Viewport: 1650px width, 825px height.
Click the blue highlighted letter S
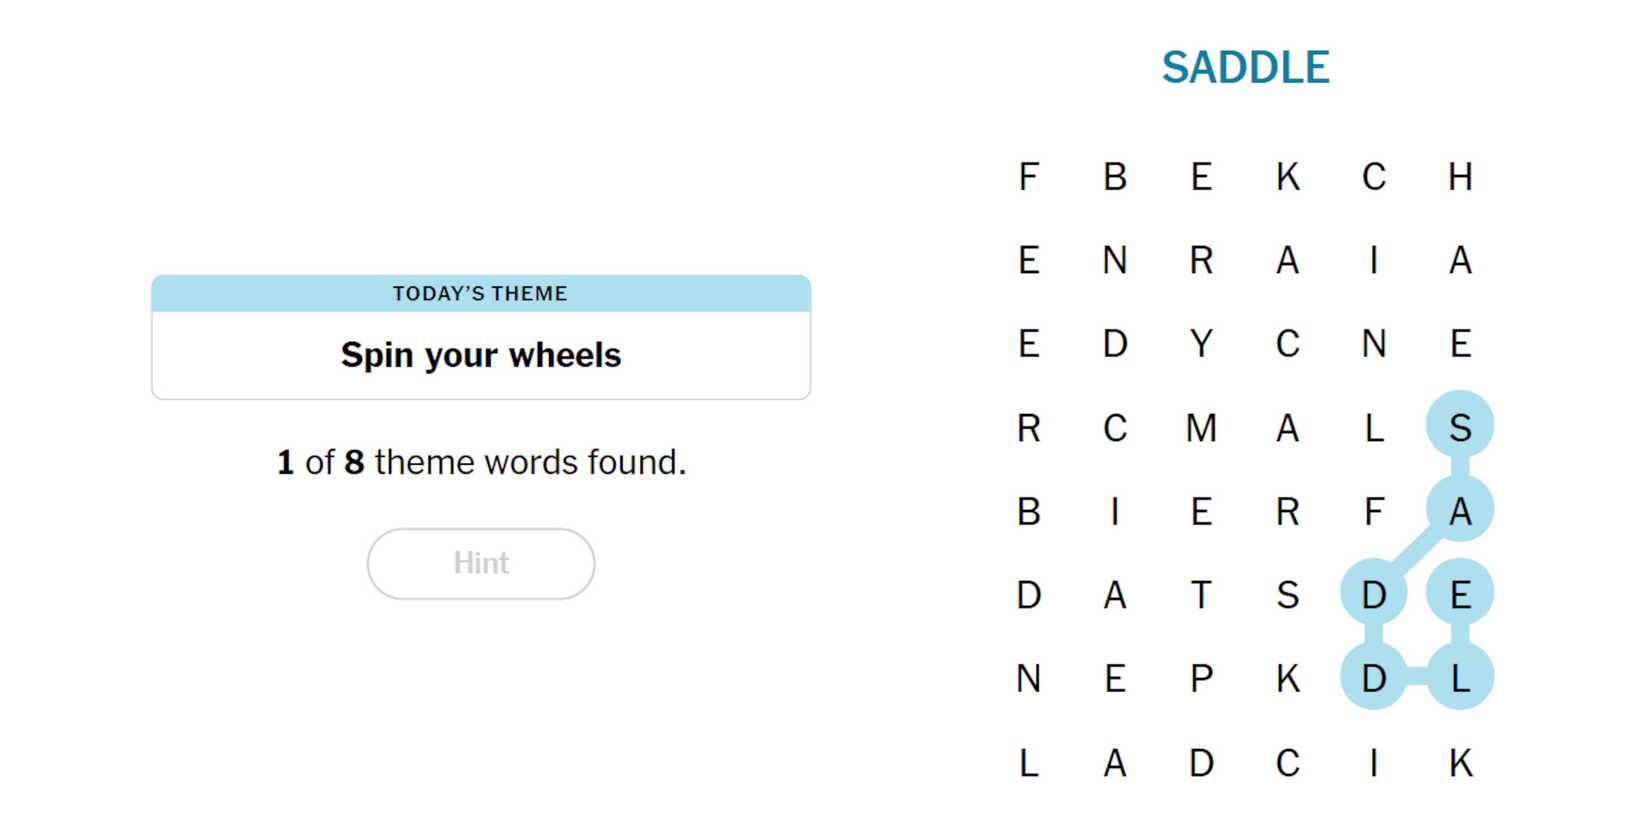click(x=1460, y=428)
